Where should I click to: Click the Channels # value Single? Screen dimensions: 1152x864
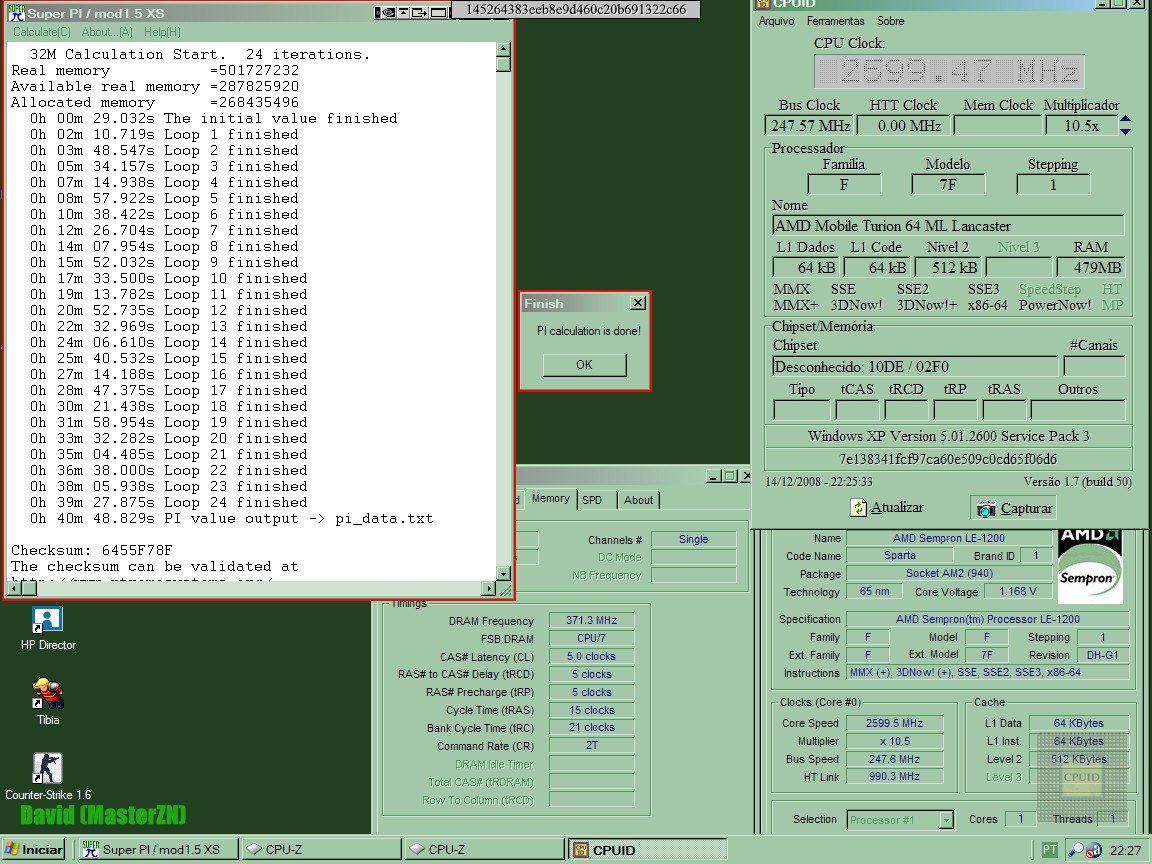693,539
